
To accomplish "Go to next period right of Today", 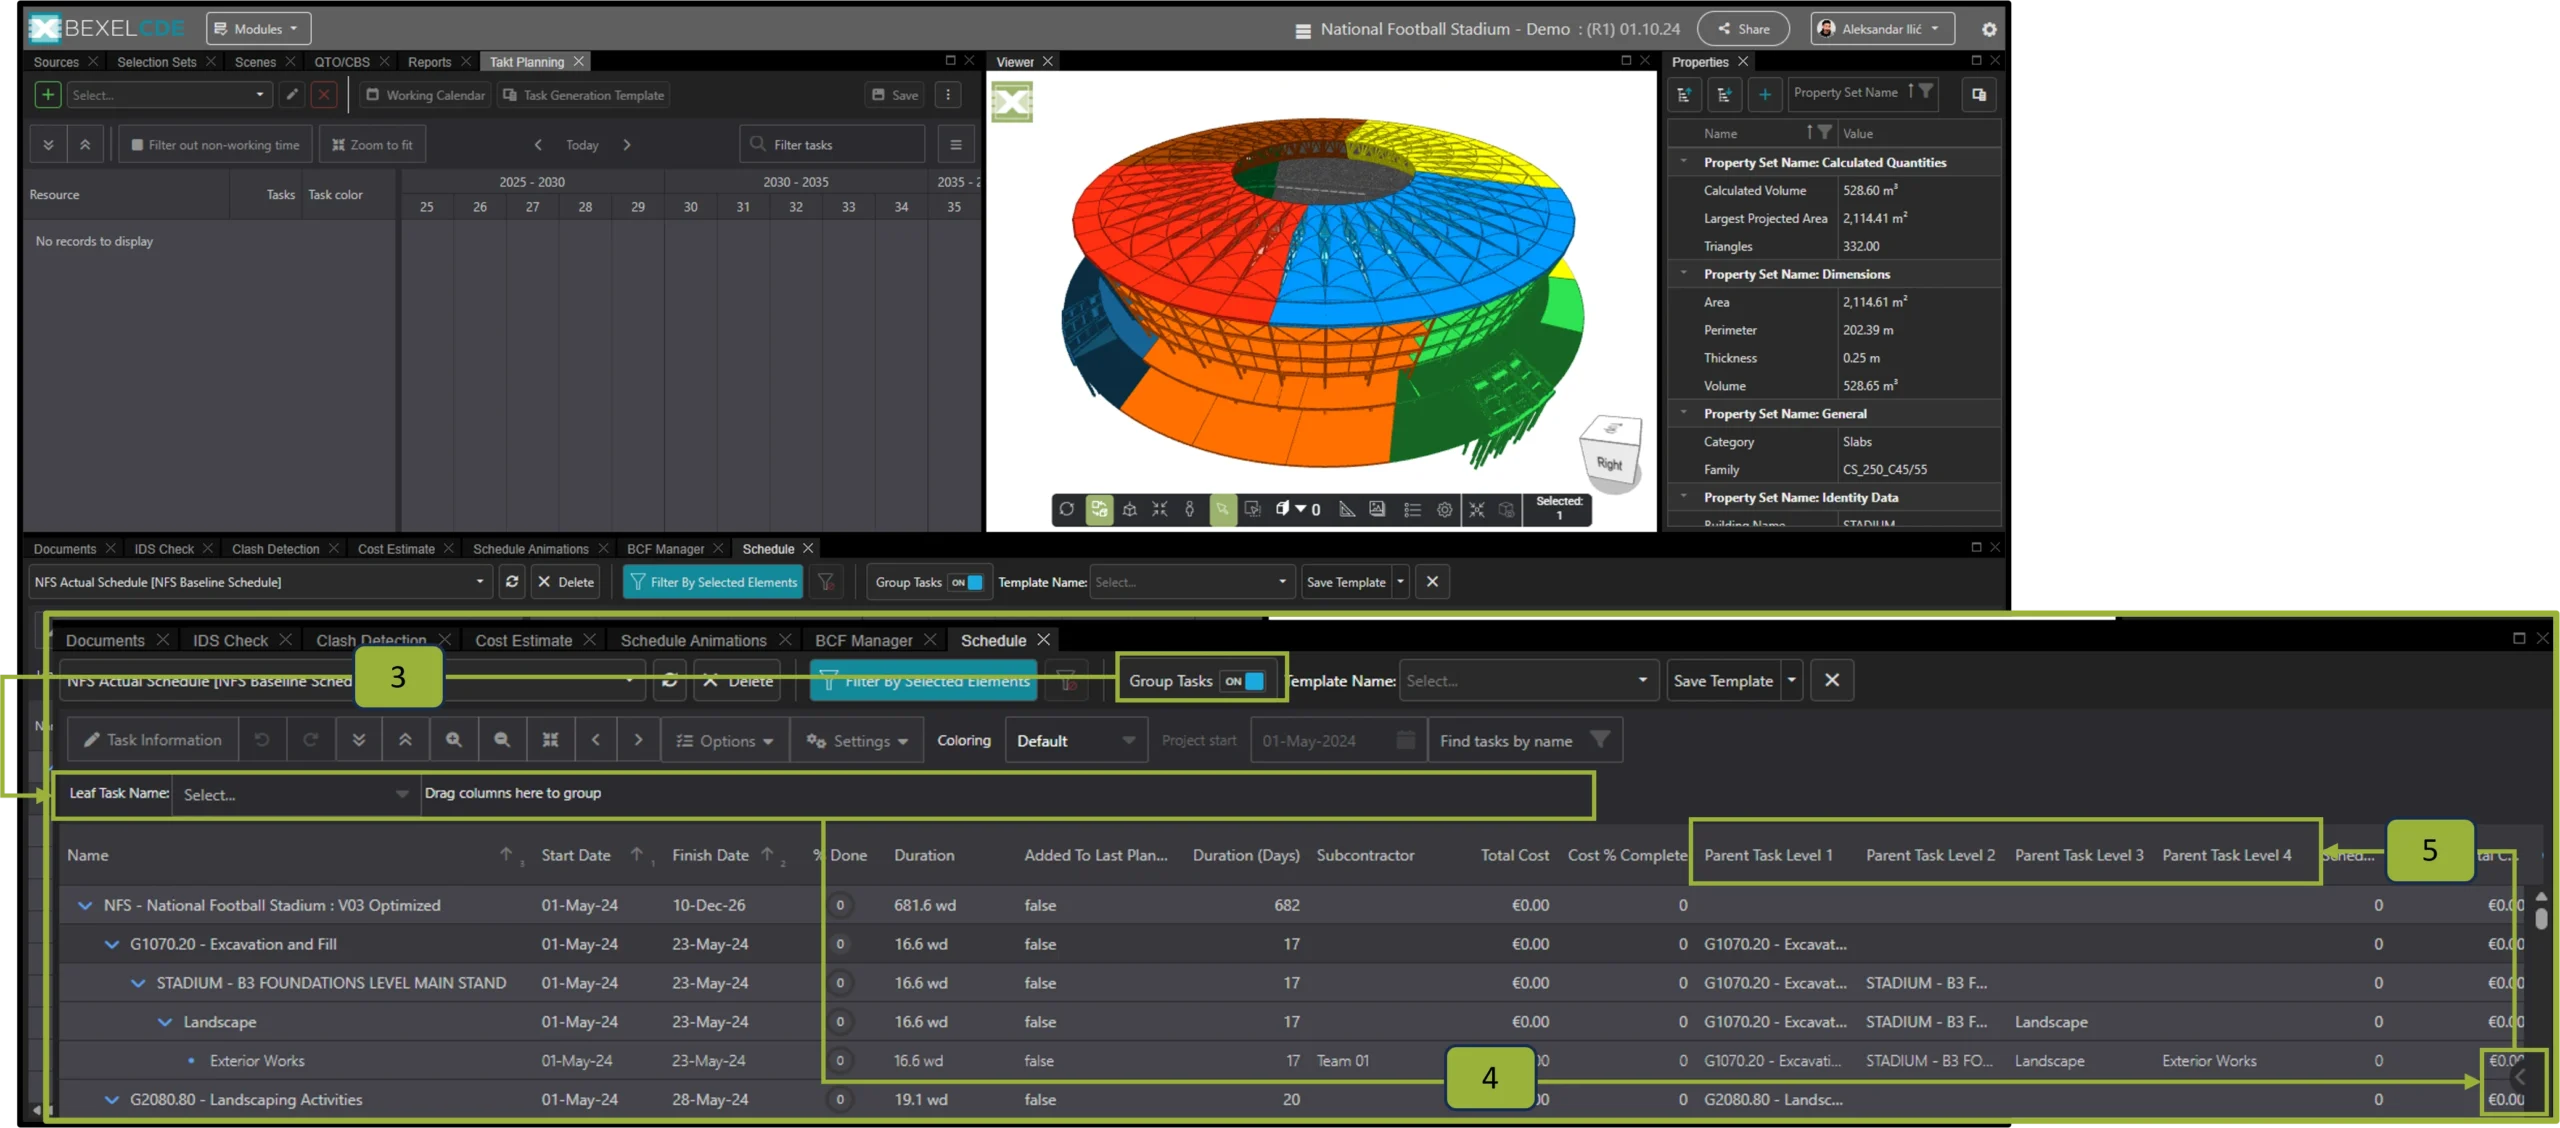I will (627, 145).
